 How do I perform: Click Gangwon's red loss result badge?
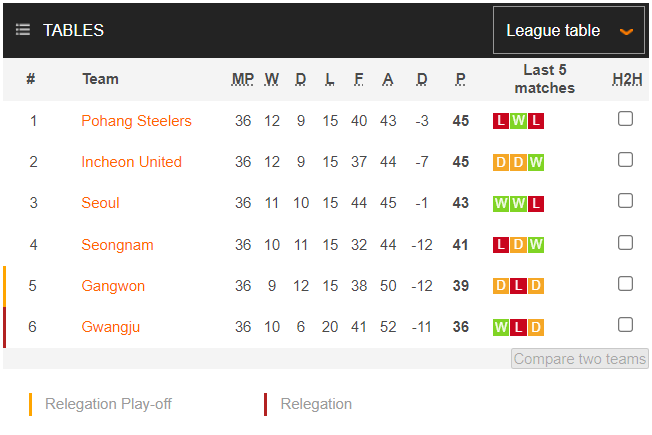pyautogui.click(x=518, y=286)
